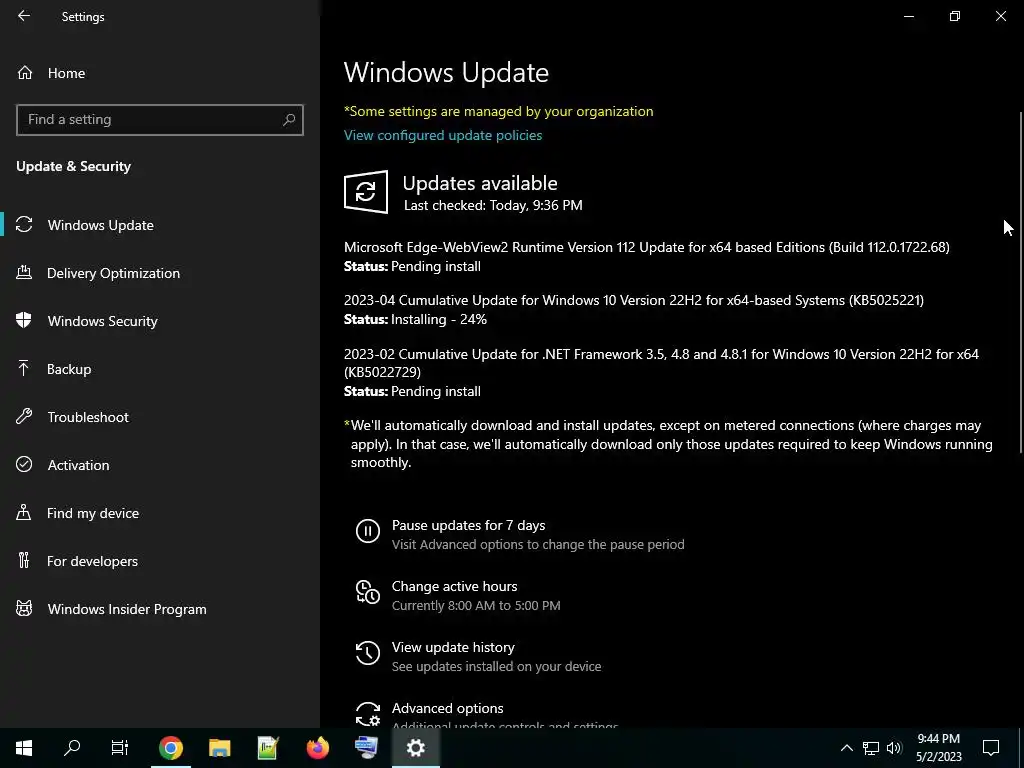Viewport: 1024px width, 768px height.
Task: Show hidden system tray icons
Action: point(846,748)
